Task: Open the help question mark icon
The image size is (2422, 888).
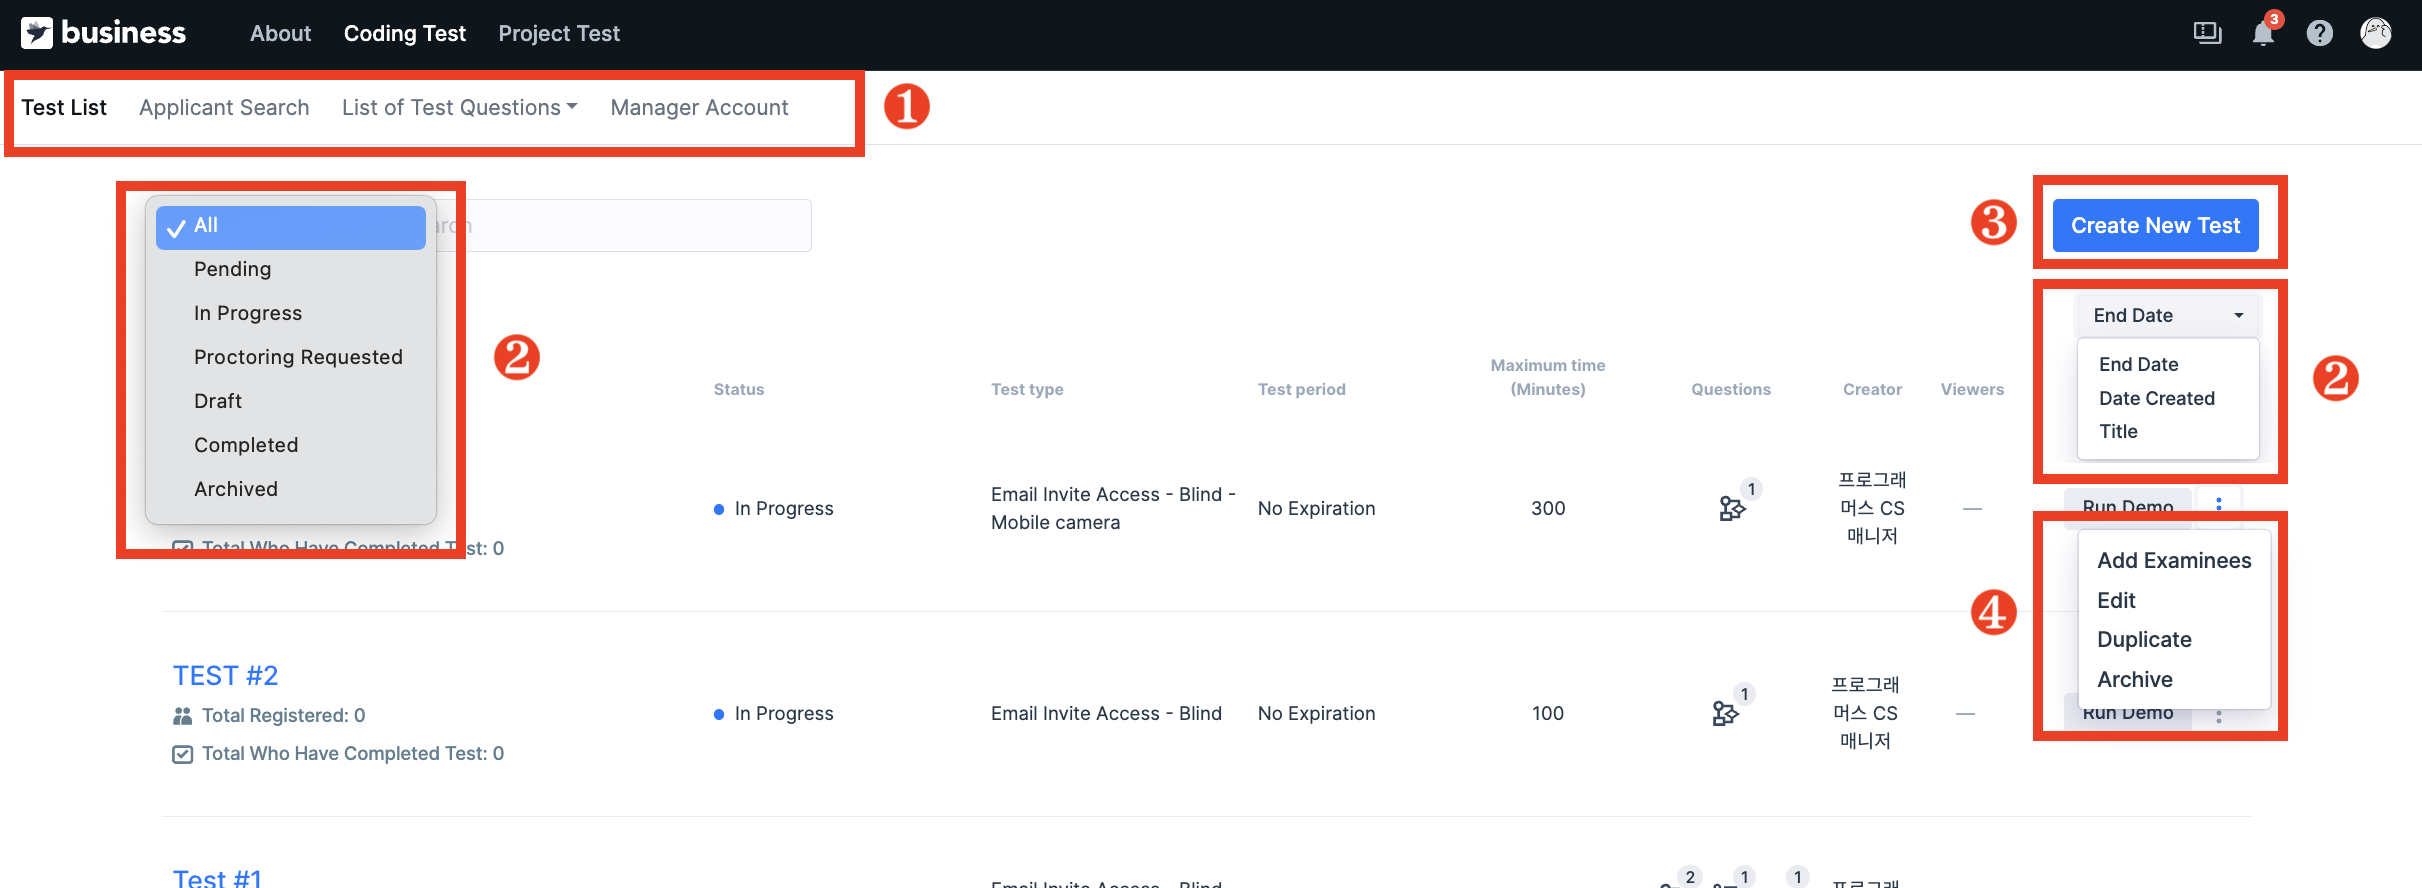Action: pos(2319,34)
